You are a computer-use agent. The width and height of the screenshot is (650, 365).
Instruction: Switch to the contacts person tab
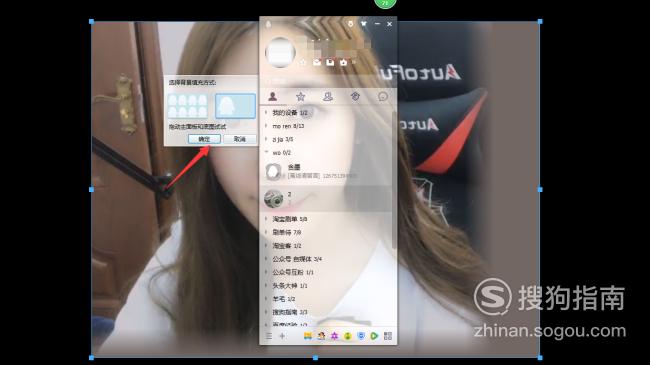click(273, 97)
